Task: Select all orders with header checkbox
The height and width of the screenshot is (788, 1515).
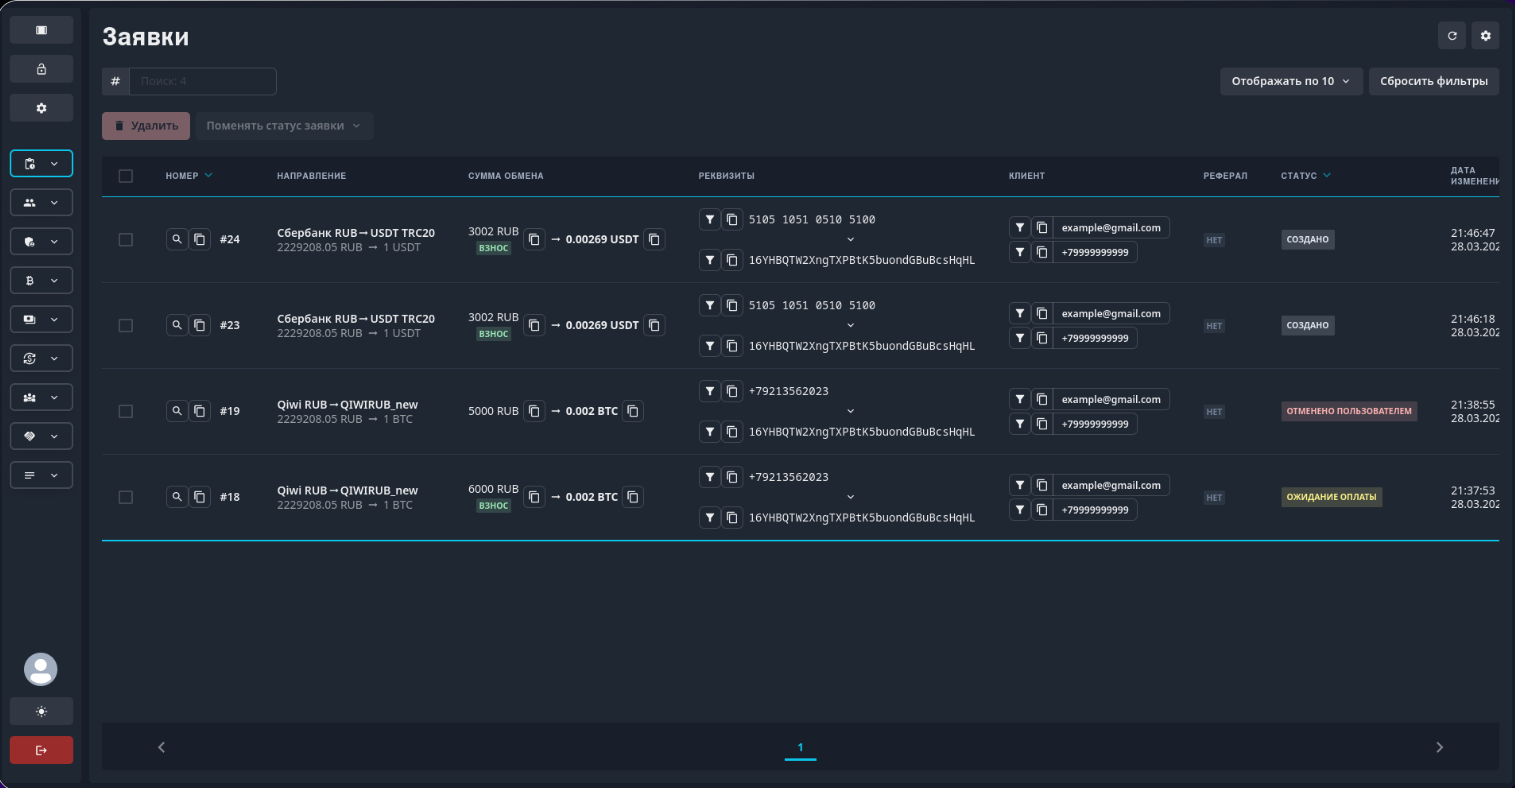Action: pos(125,176)
